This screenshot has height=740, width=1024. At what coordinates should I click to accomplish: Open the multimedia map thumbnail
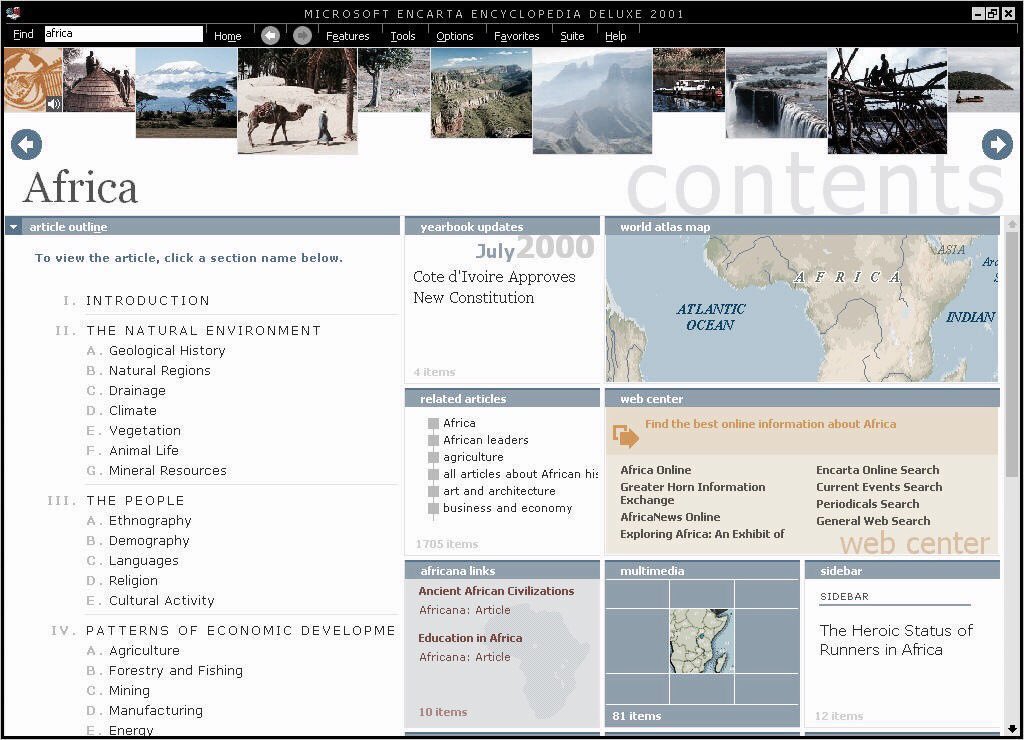[701, 641]
